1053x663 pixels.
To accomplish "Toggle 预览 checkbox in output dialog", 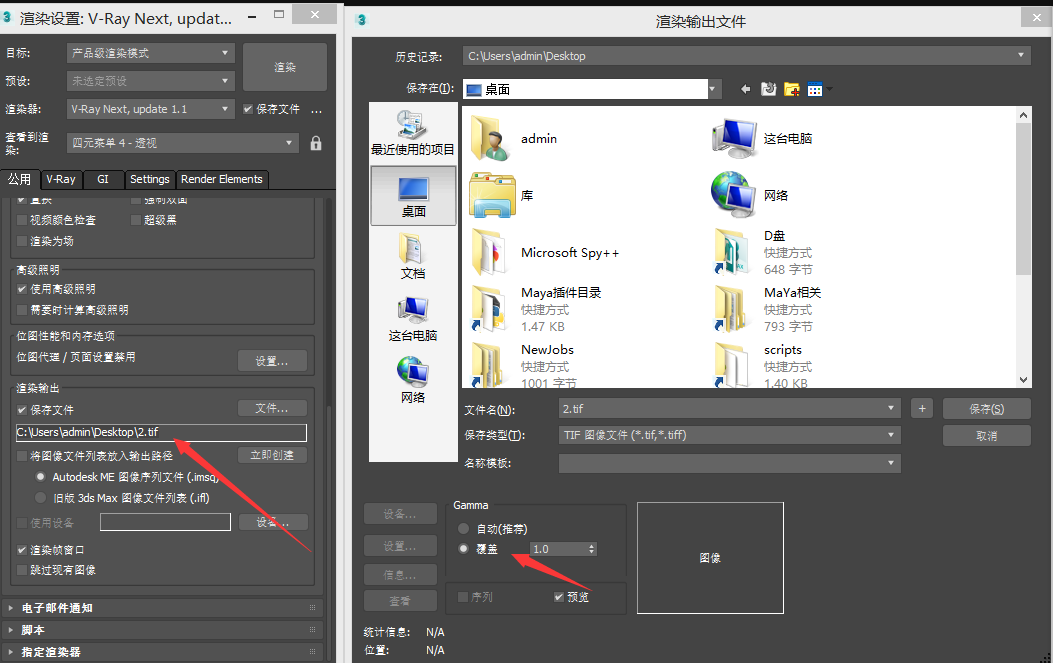I will (x=559, y=597).
